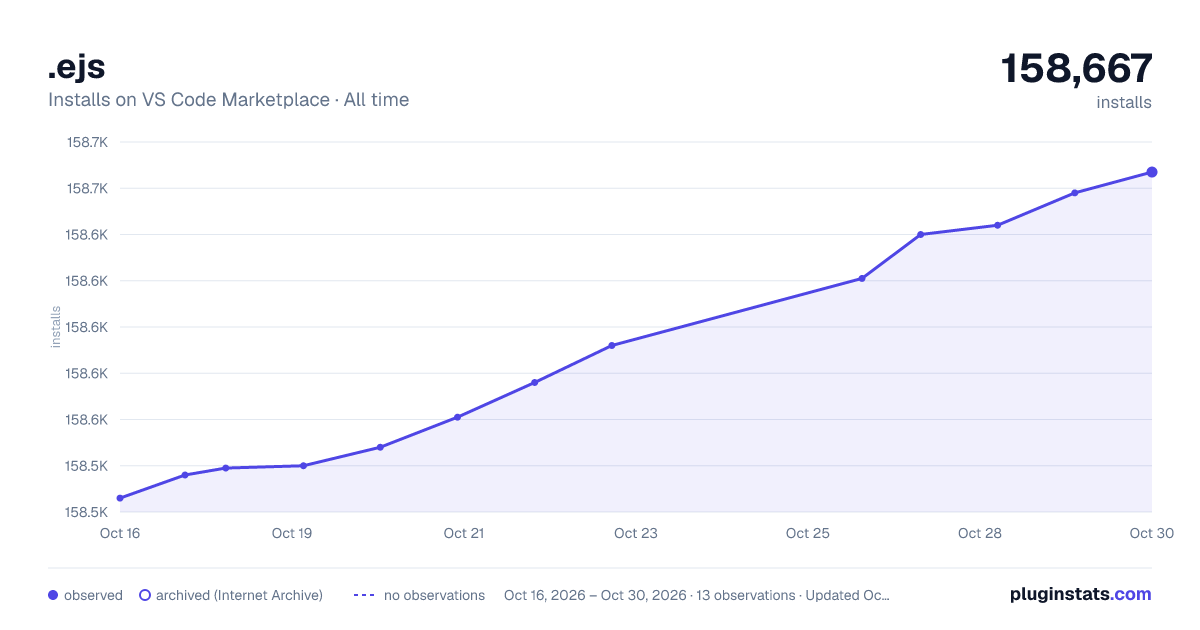Click the .ejs chart title

(x=76, y=67)
